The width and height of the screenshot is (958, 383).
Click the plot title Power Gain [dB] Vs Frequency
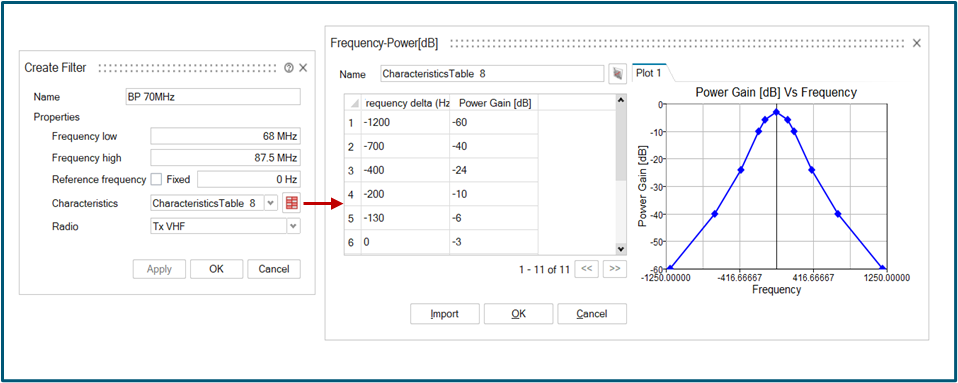[777, 92]
